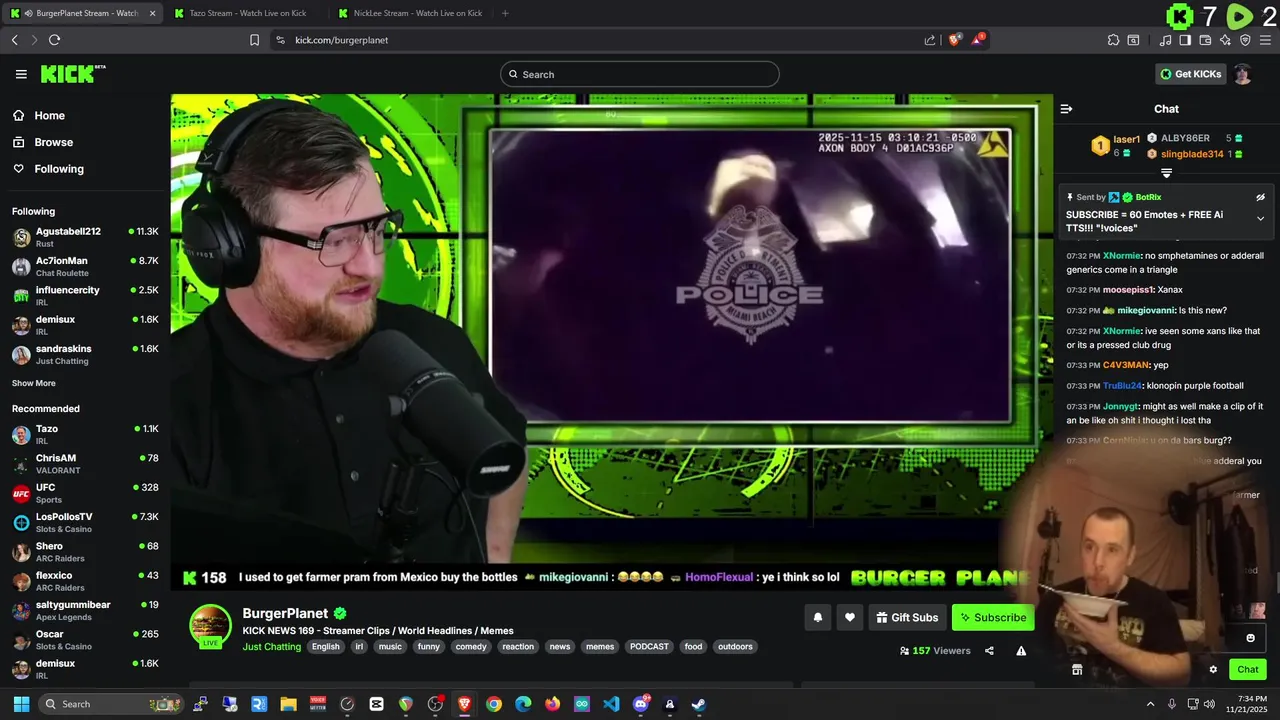The image size is (1280, 720).
Task: Click the address bar URL
Action: coord(342,40)
